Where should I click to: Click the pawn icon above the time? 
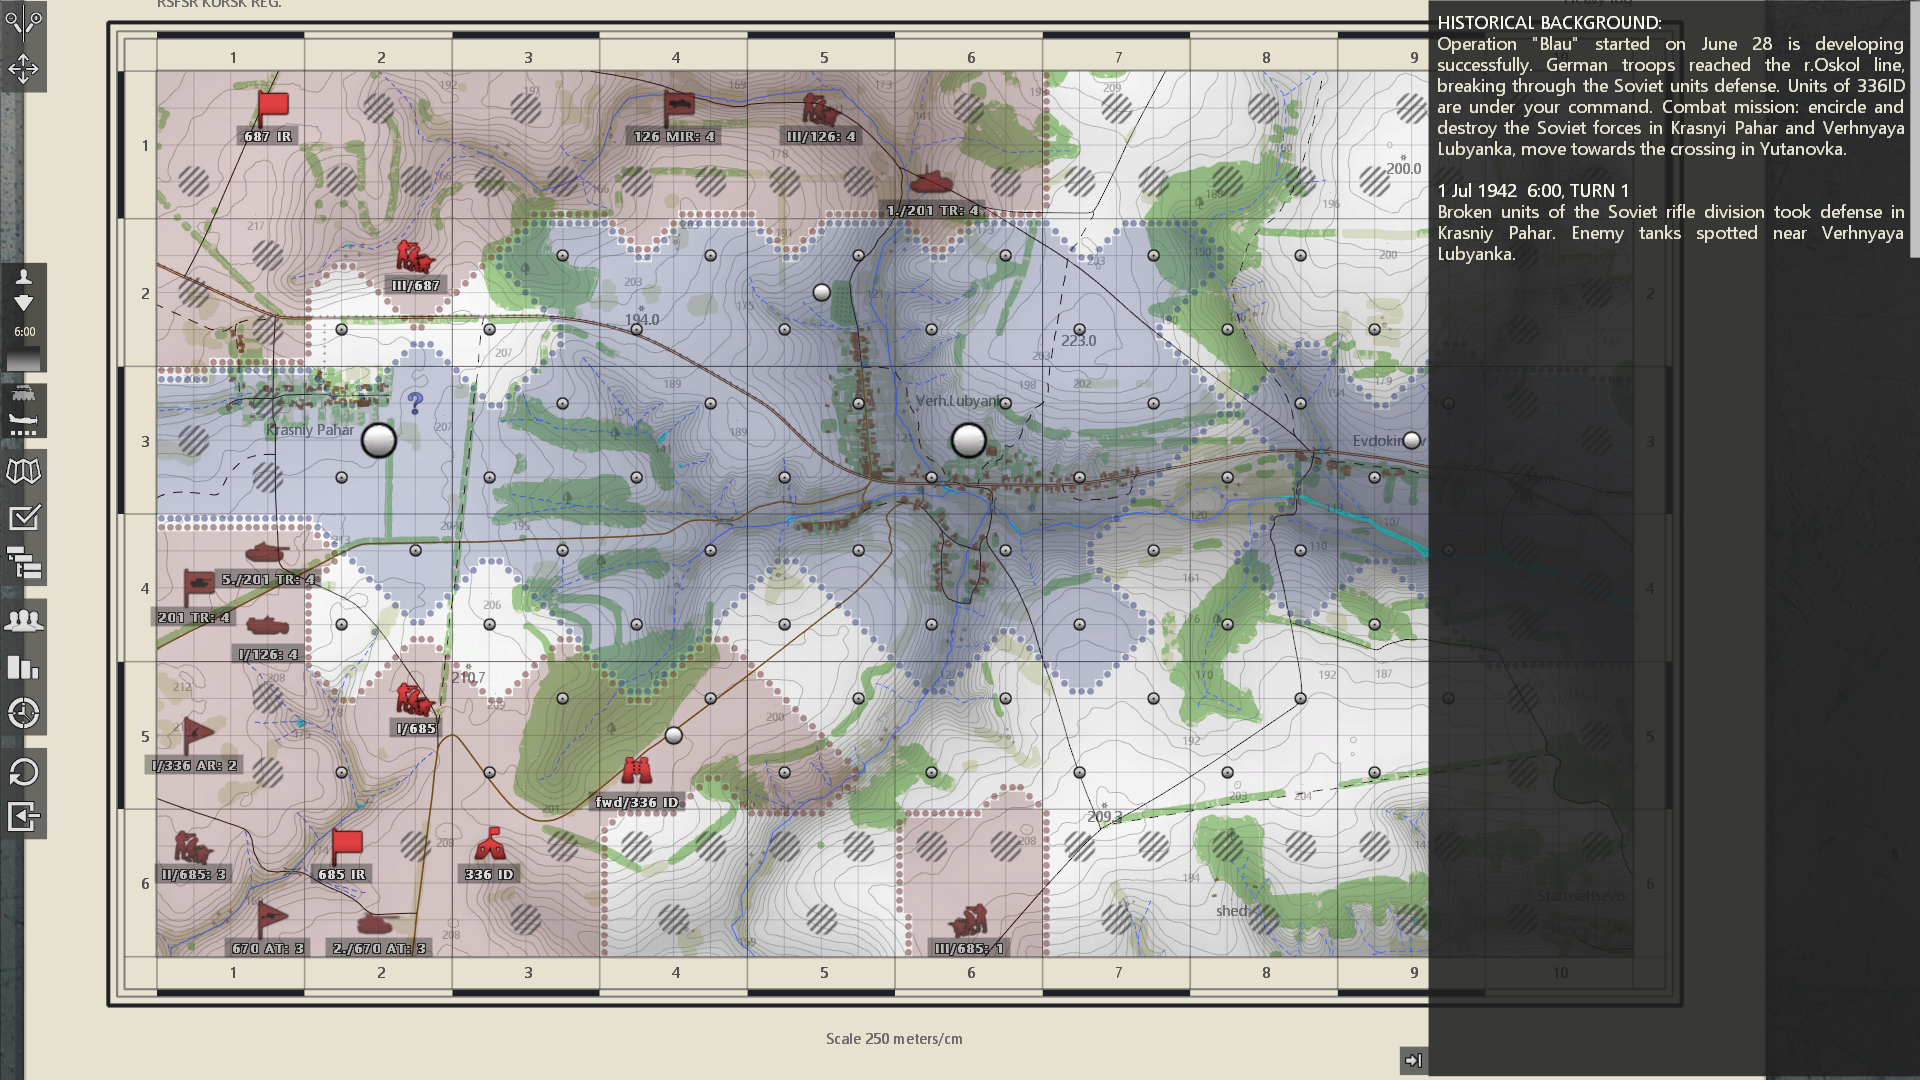(x=23, y=277)
